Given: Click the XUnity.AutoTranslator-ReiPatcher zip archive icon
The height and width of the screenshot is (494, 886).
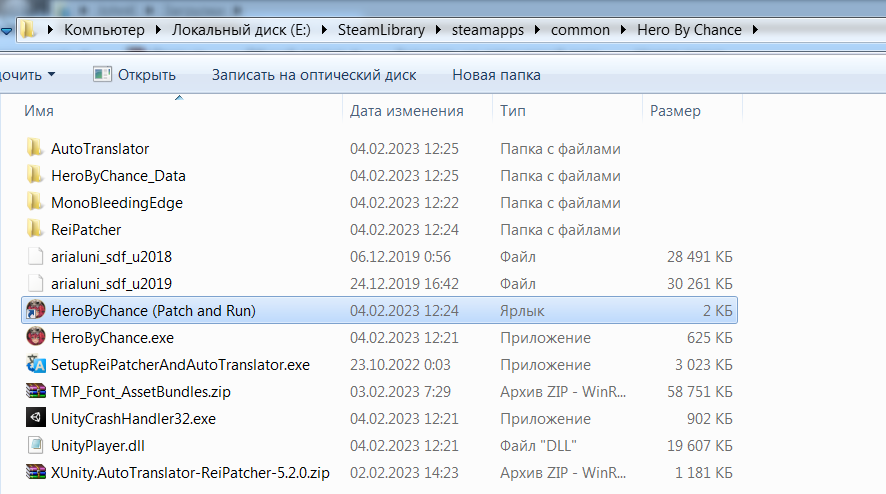Looking at the screenshot, I should coord(35,473).
